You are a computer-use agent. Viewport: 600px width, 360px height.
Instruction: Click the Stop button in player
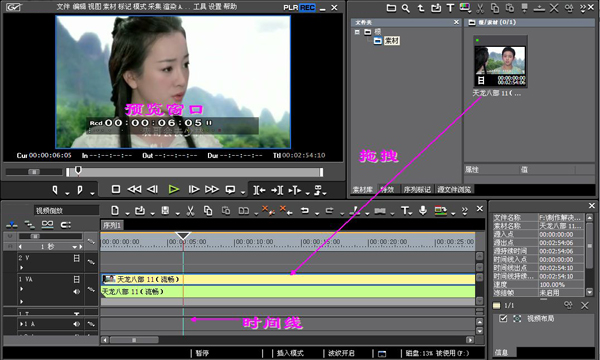click(116, 189)
